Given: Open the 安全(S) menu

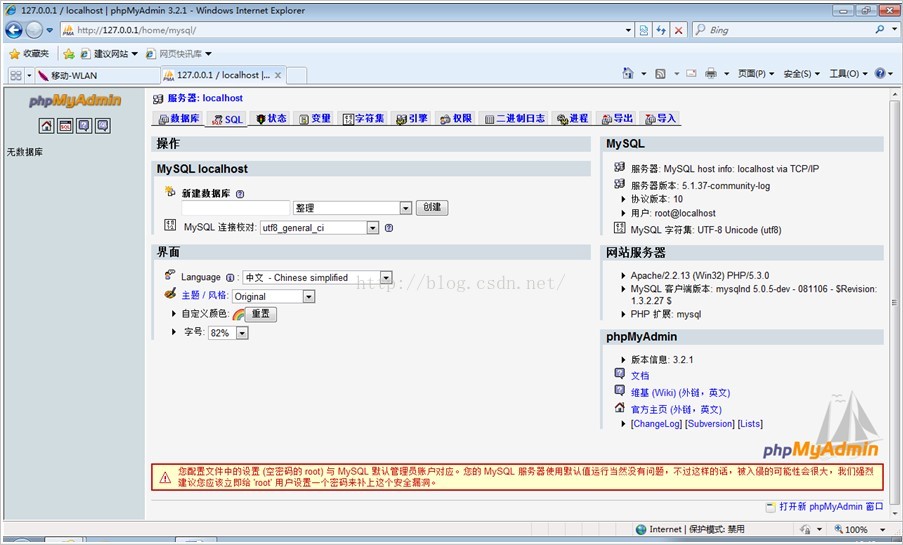Looking at the screenshot, I should pyautogui.click(x=801, y=74).
